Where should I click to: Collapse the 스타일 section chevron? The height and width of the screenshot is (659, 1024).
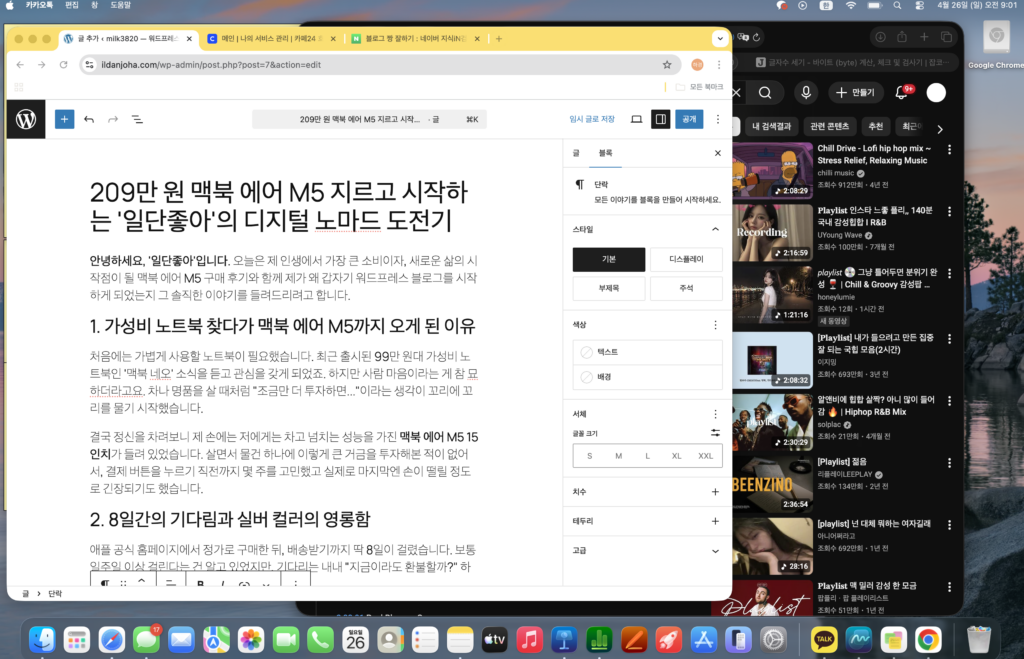tap(715, 229)
